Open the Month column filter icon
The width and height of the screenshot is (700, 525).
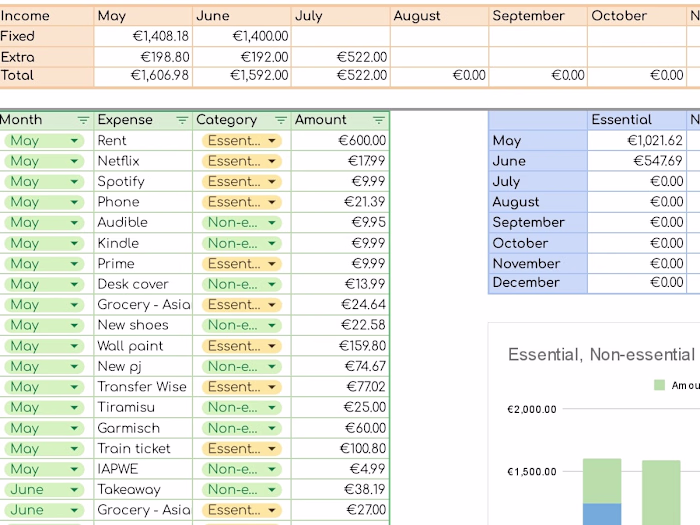point(83,120)
